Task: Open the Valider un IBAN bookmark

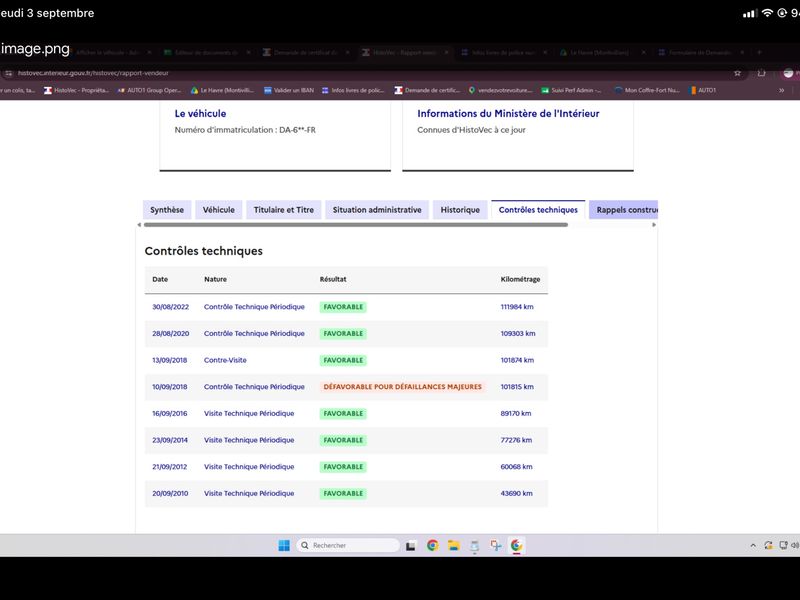Action: pos(289,90)
